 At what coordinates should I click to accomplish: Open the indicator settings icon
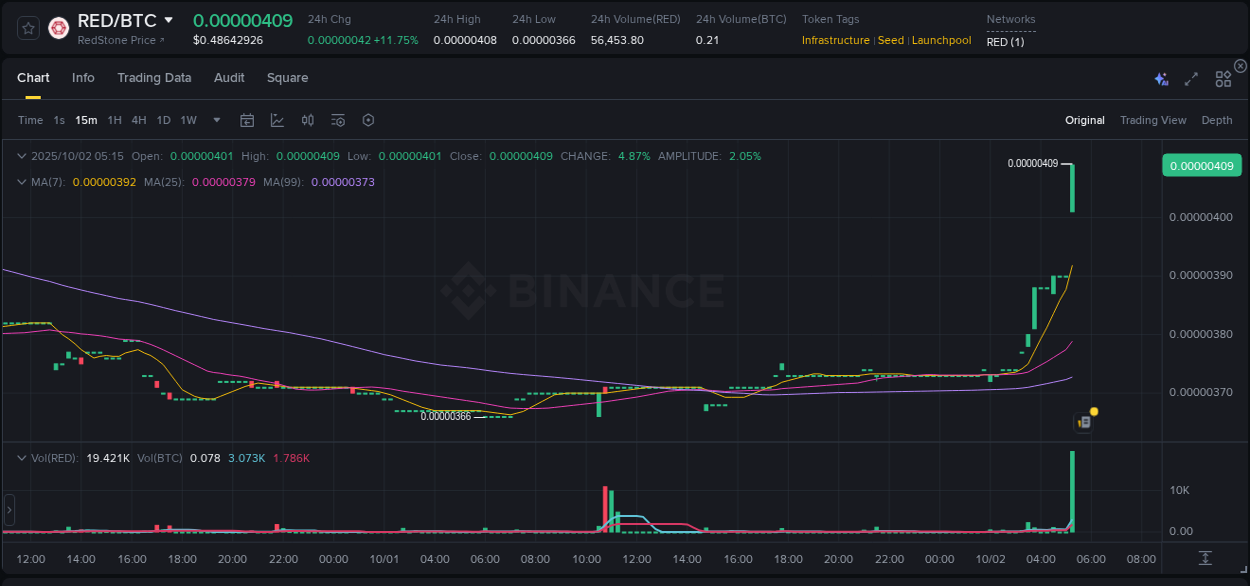(x=337, y=120)
